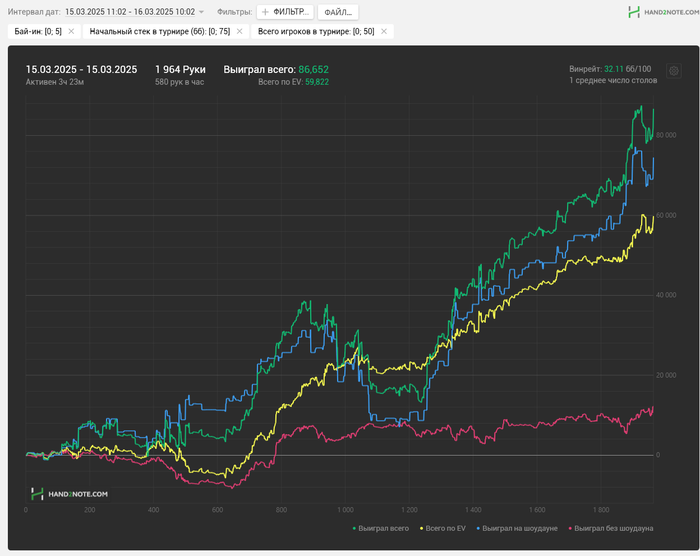The height and width of the screenshot is (556, 700).
Task: Click the 15.03.2025 - 15.03.2025 session date heading
Action: click(81, 70)
